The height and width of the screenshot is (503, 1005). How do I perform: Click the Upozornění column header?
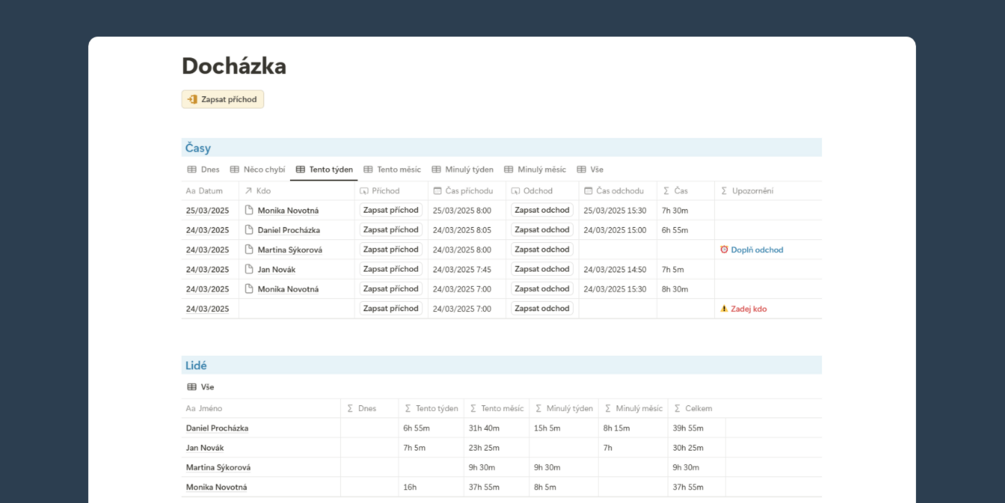point(768,191)
